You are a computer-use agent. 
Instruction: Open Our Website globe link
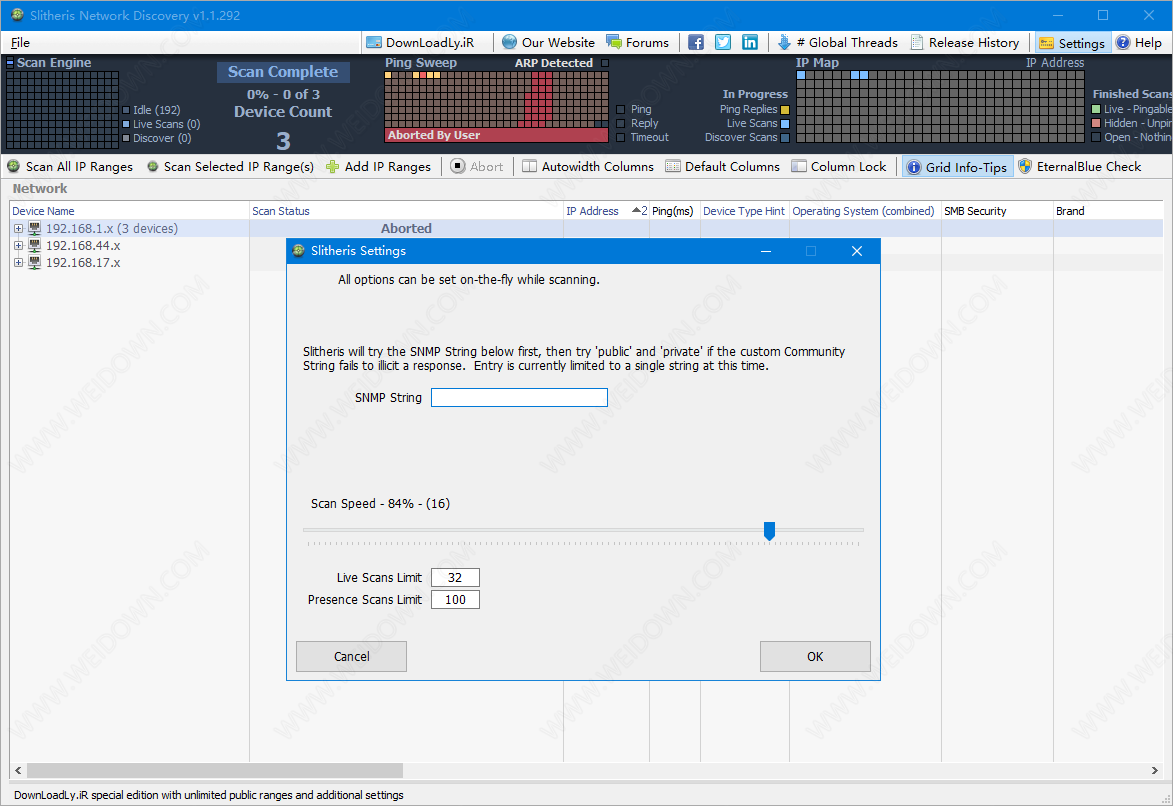pyautogui.click(x=548, y=43)
